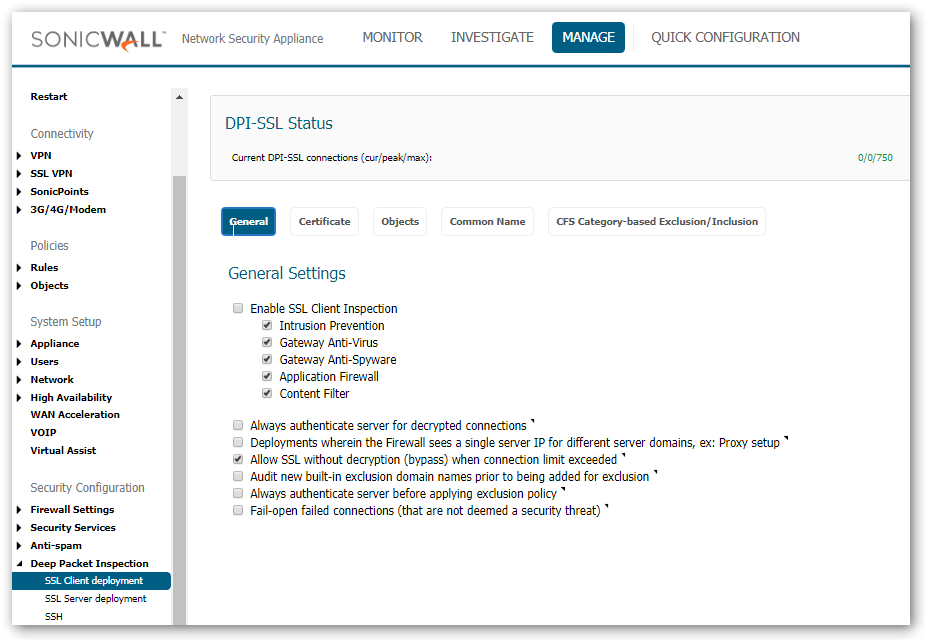Click info marker after Allow SSL without decryption
This screenshot has width=926, height=641.
click(623, 456)
